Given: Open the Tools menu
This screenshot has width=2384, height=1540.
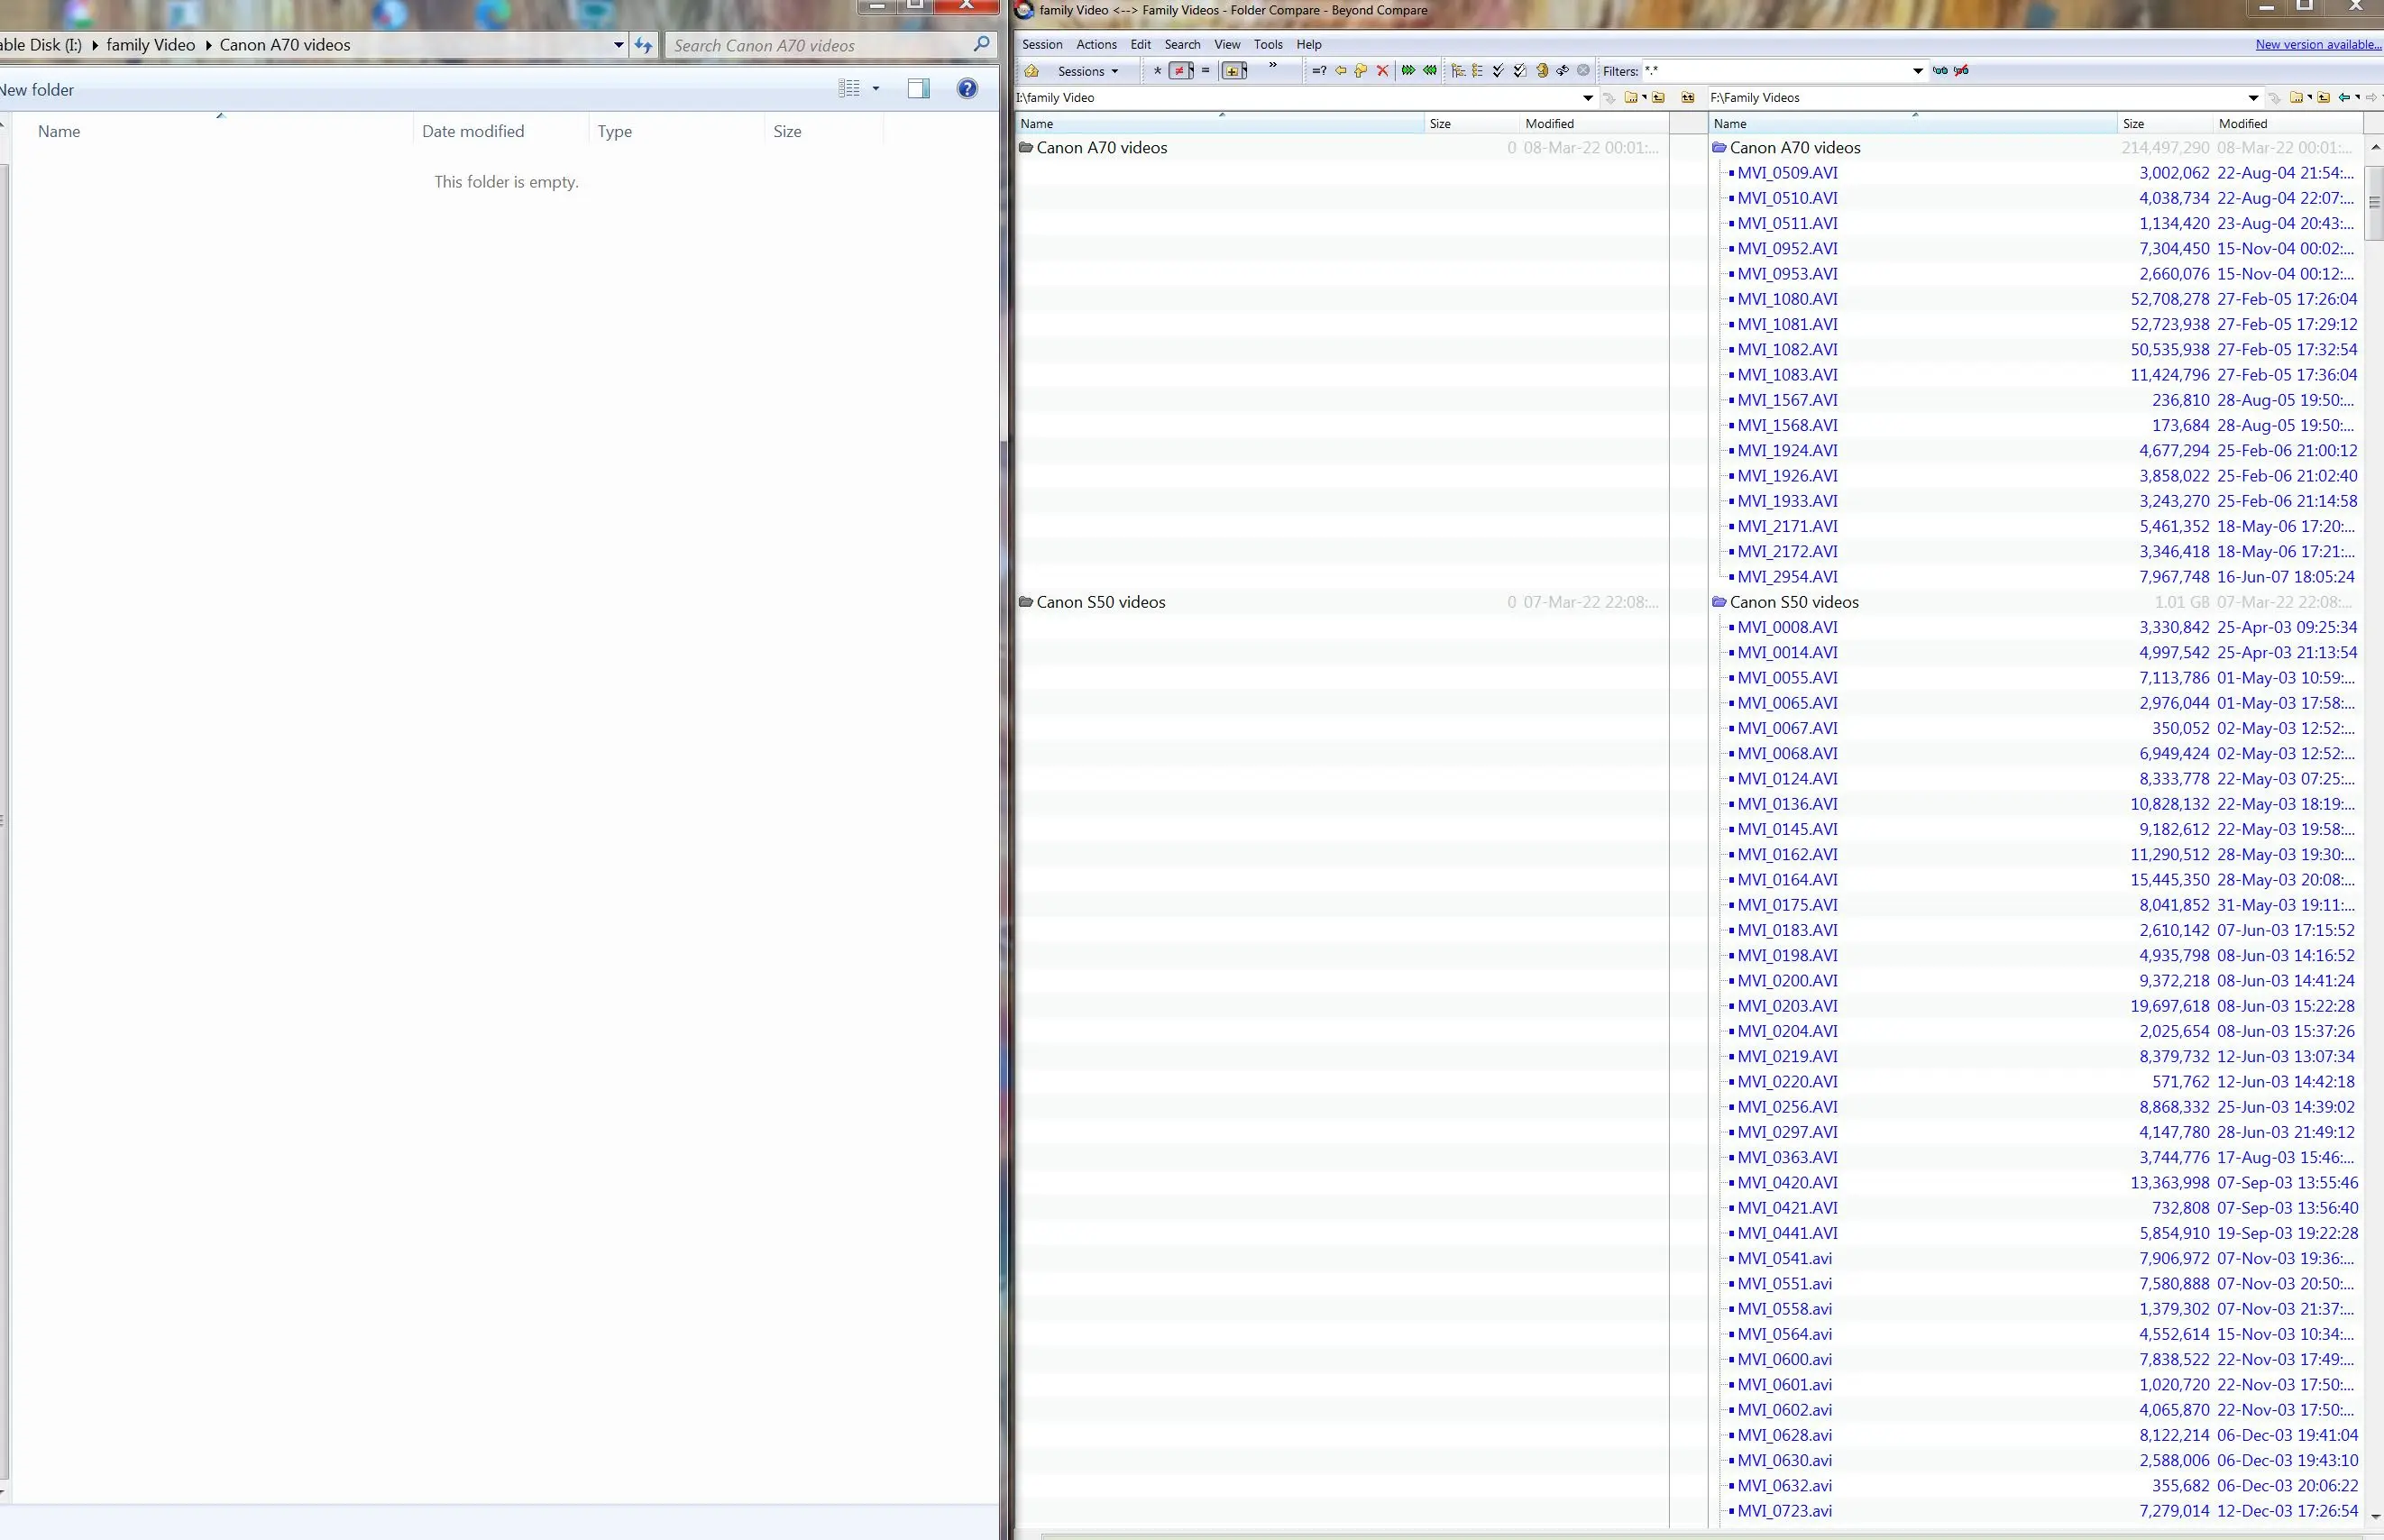Looking at the screenshot, I should pyautogui.click(x=1268, y=44).
